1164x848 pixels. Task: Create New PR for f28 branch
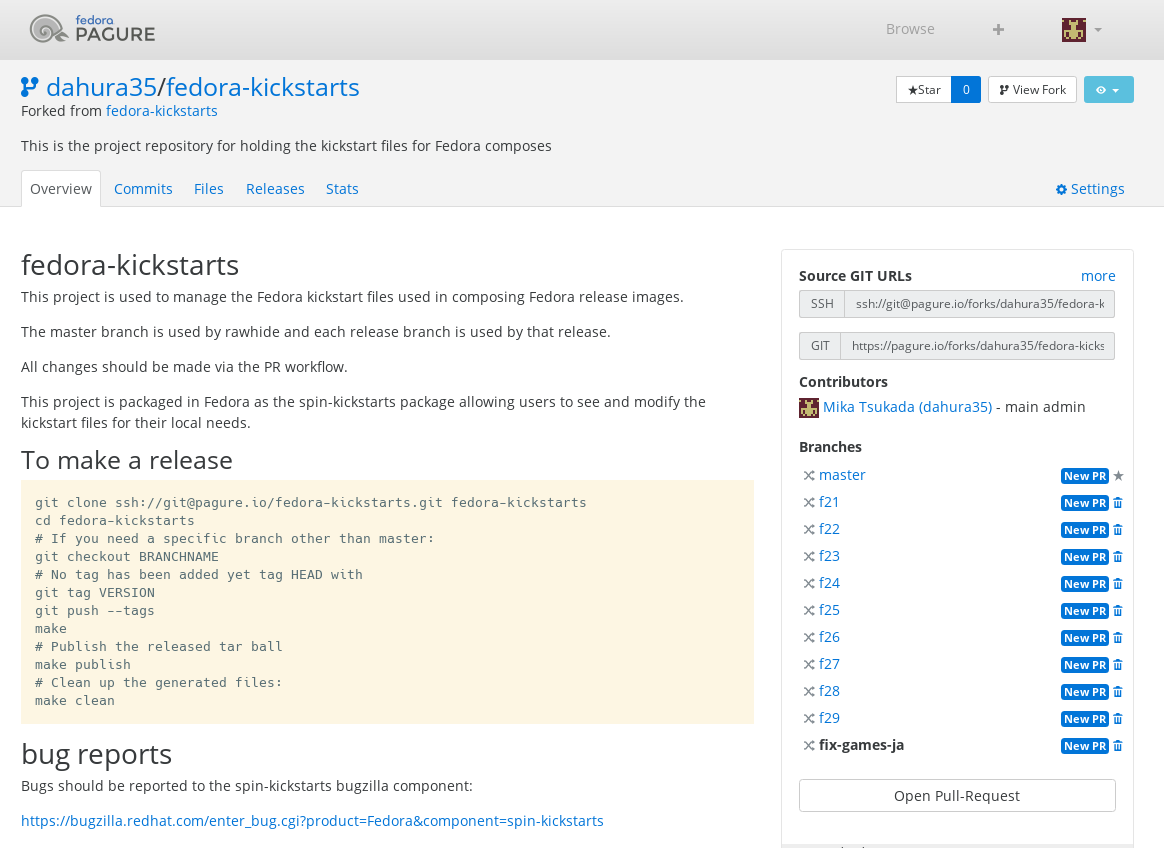[x=1084, y=692]
